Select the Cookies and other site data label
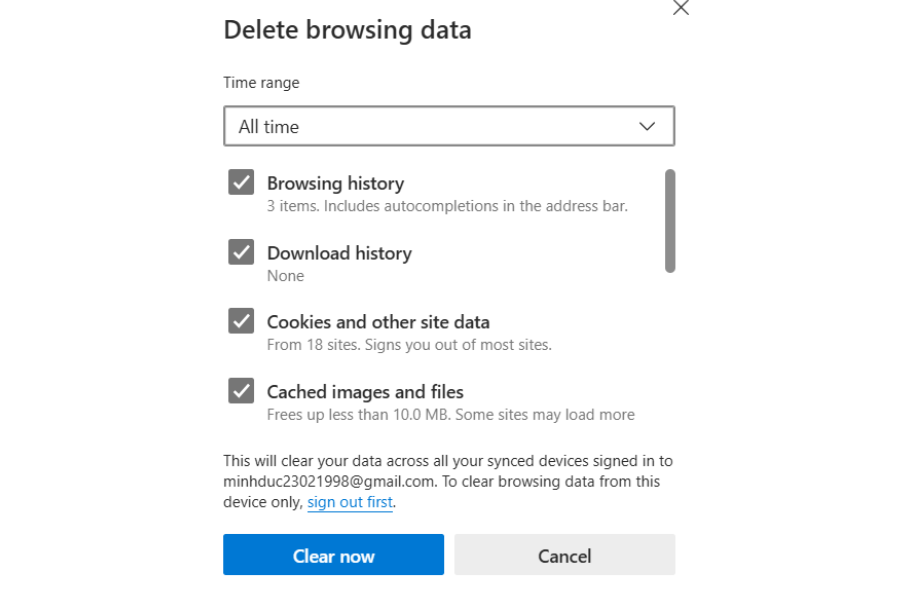 (378, 322)
